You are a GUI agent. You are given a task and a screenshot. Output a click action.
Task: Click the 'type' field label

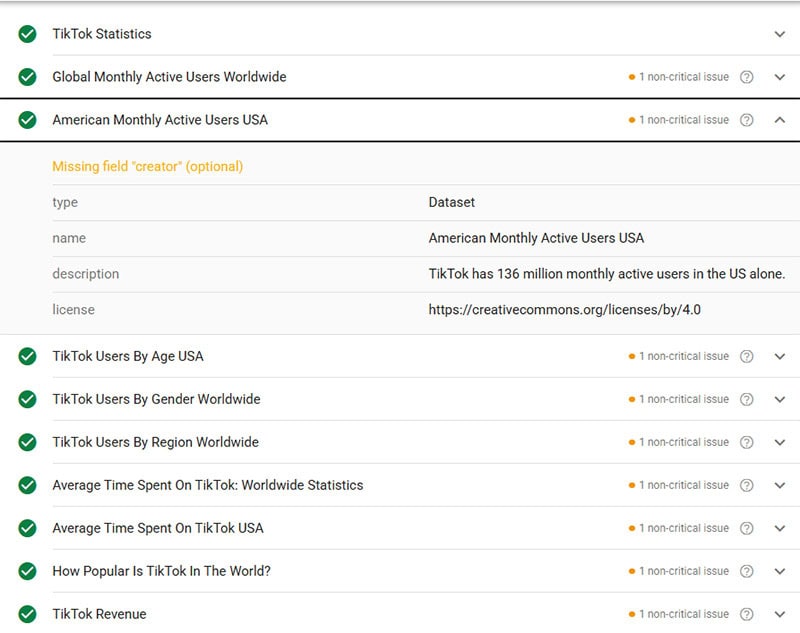coord(65,202)
